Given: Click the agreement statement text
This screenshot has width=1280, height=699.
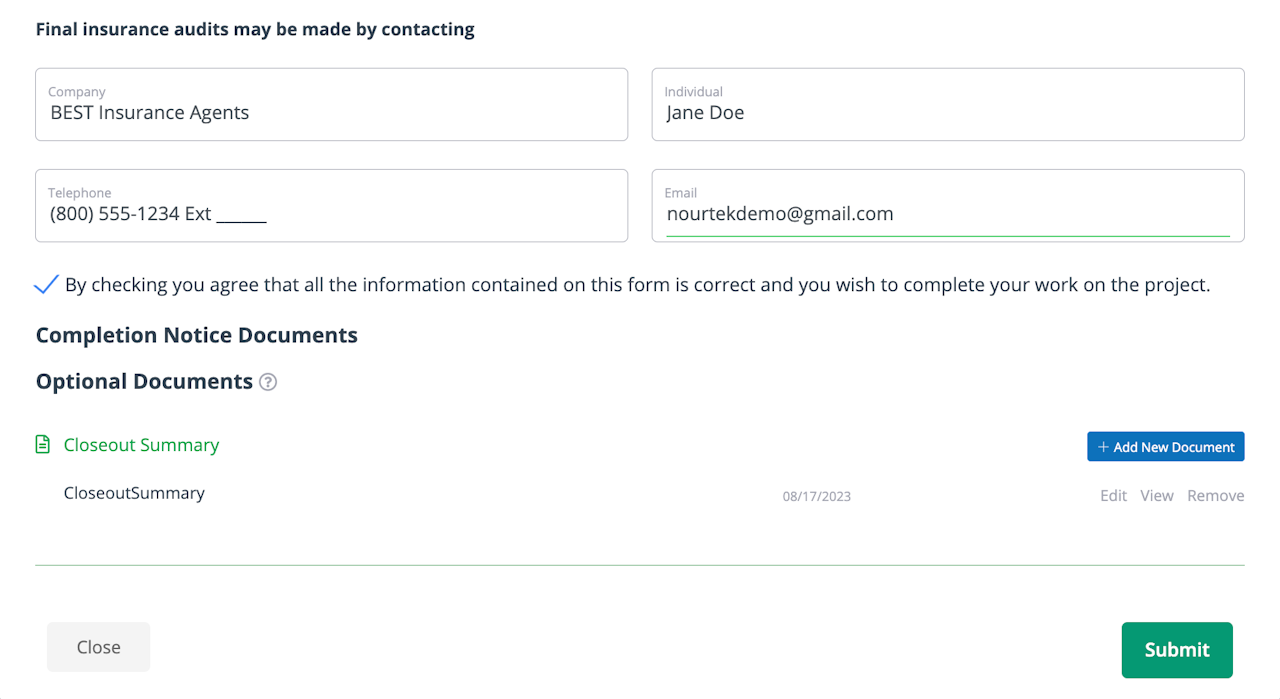Looking at the screenshot, I should pos(637,285).
